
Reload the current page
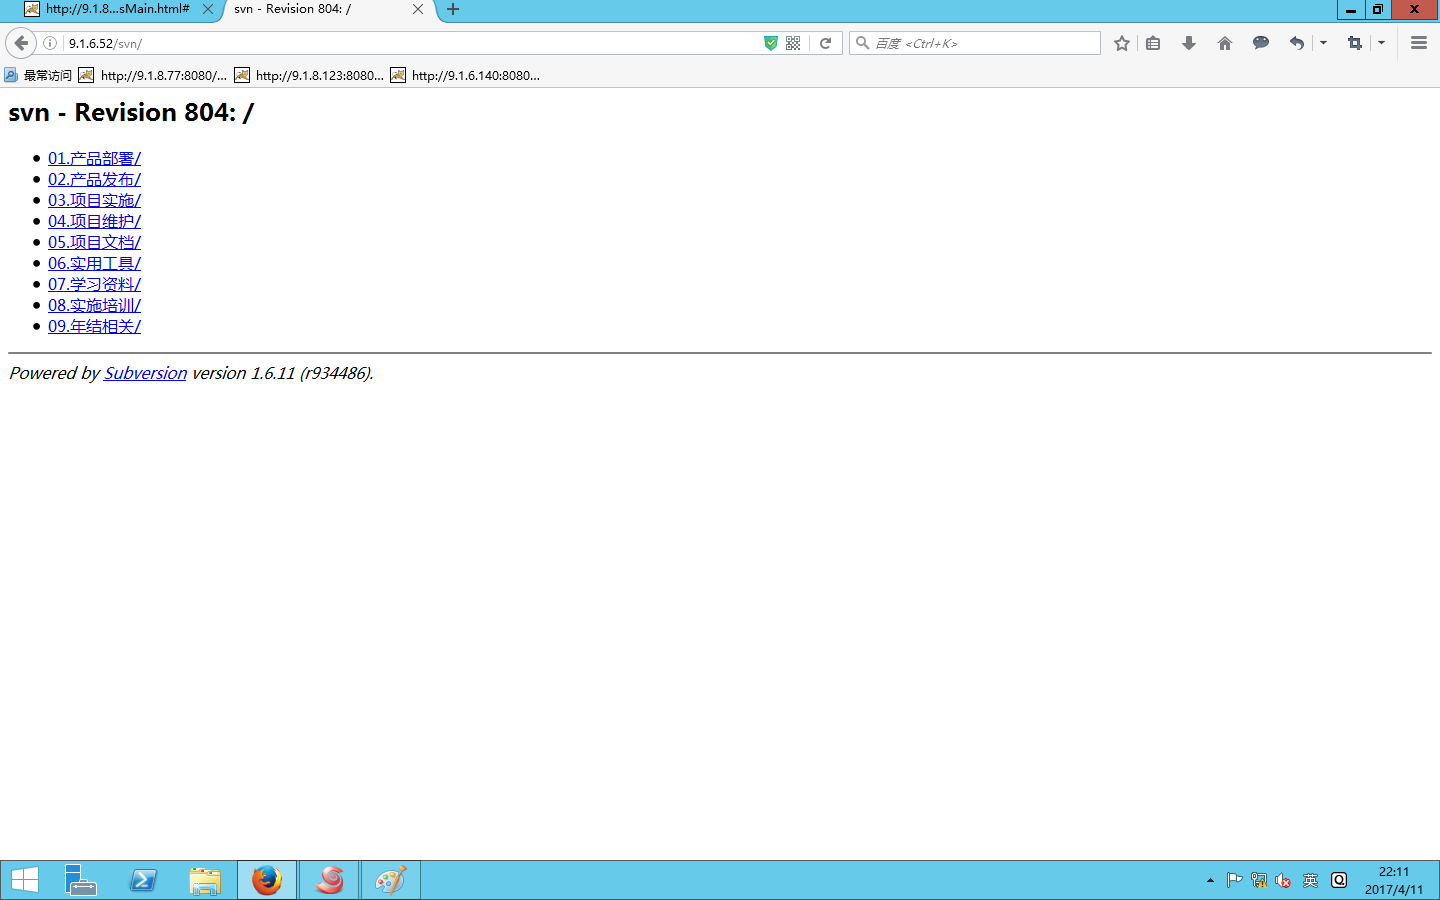[x=825, y=43]
